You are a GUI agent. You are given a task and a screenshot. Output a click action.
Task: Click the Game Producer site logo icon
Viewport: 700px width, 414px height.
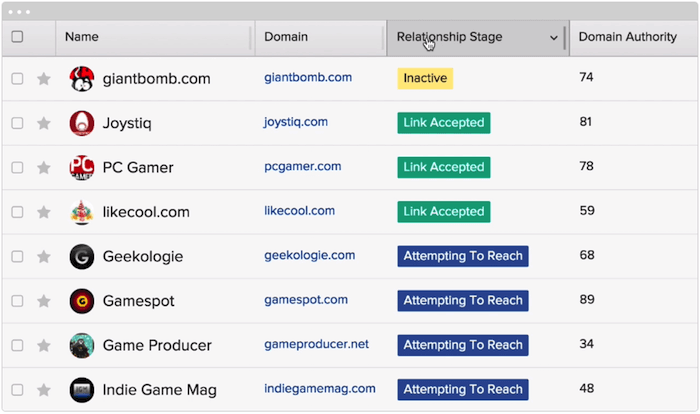point(82,345)
